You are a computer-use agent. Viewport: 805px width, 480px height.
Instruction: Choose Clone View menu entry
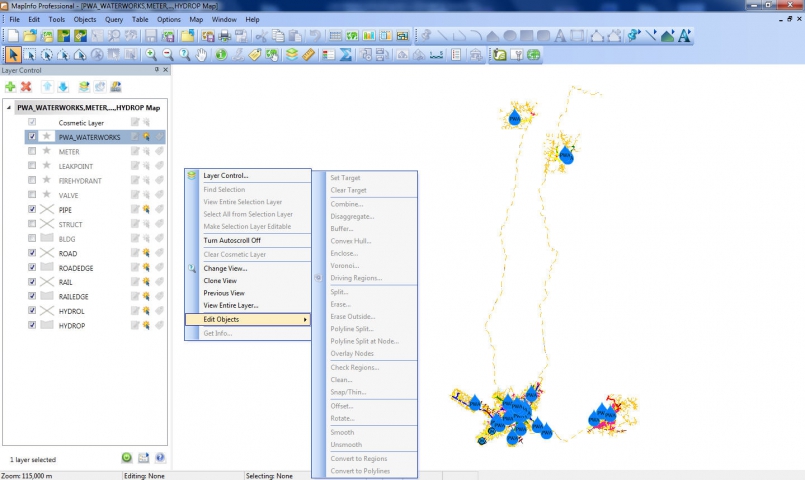pos(248,281)
